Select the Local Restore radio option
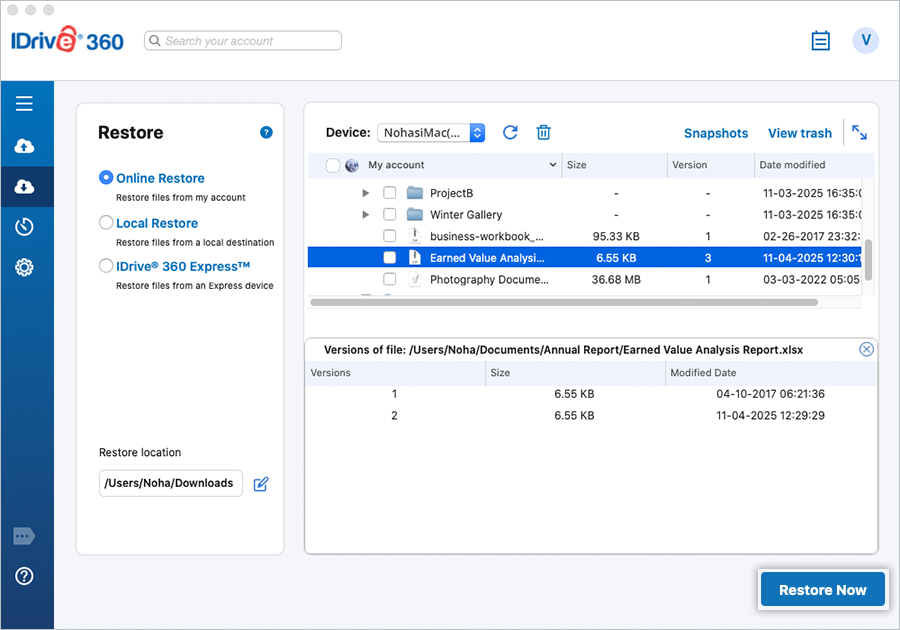900x630 pixels. [106, 223]
